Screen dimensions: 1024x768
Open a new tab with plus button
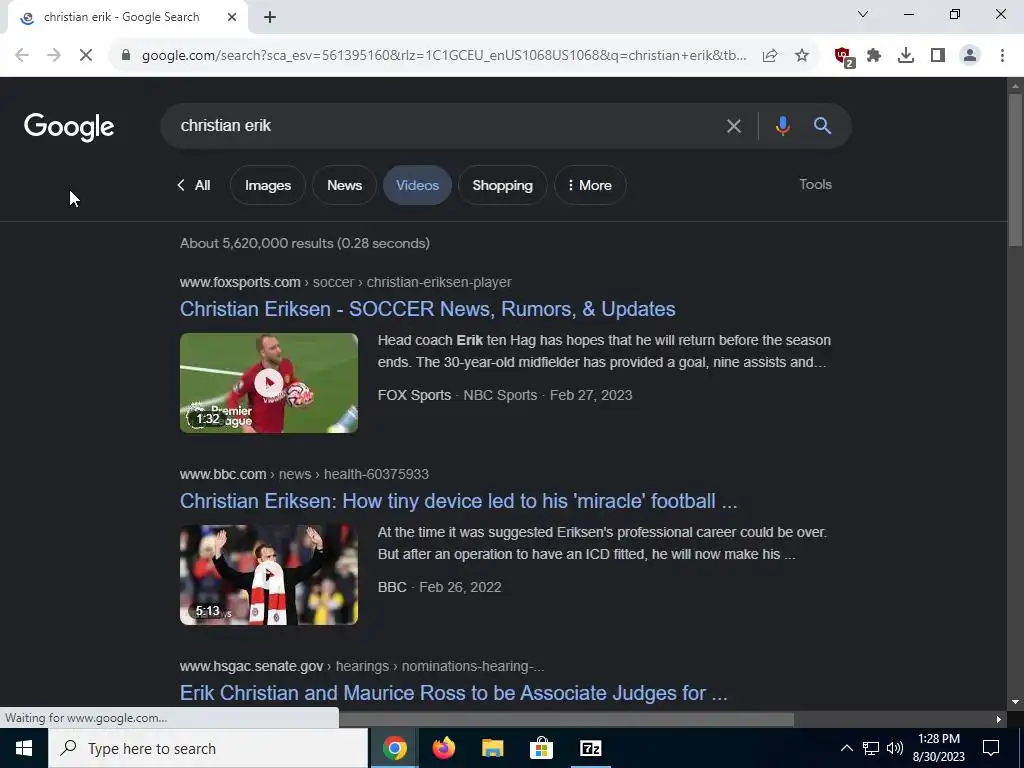coord(270,18)
